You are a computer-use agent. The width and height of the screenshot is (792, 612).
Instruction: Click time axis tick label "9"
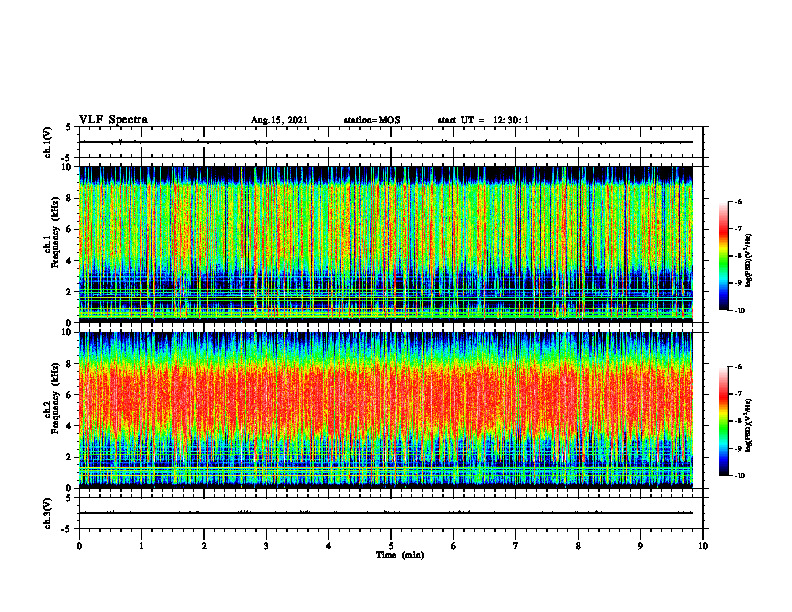click(640, 546)
